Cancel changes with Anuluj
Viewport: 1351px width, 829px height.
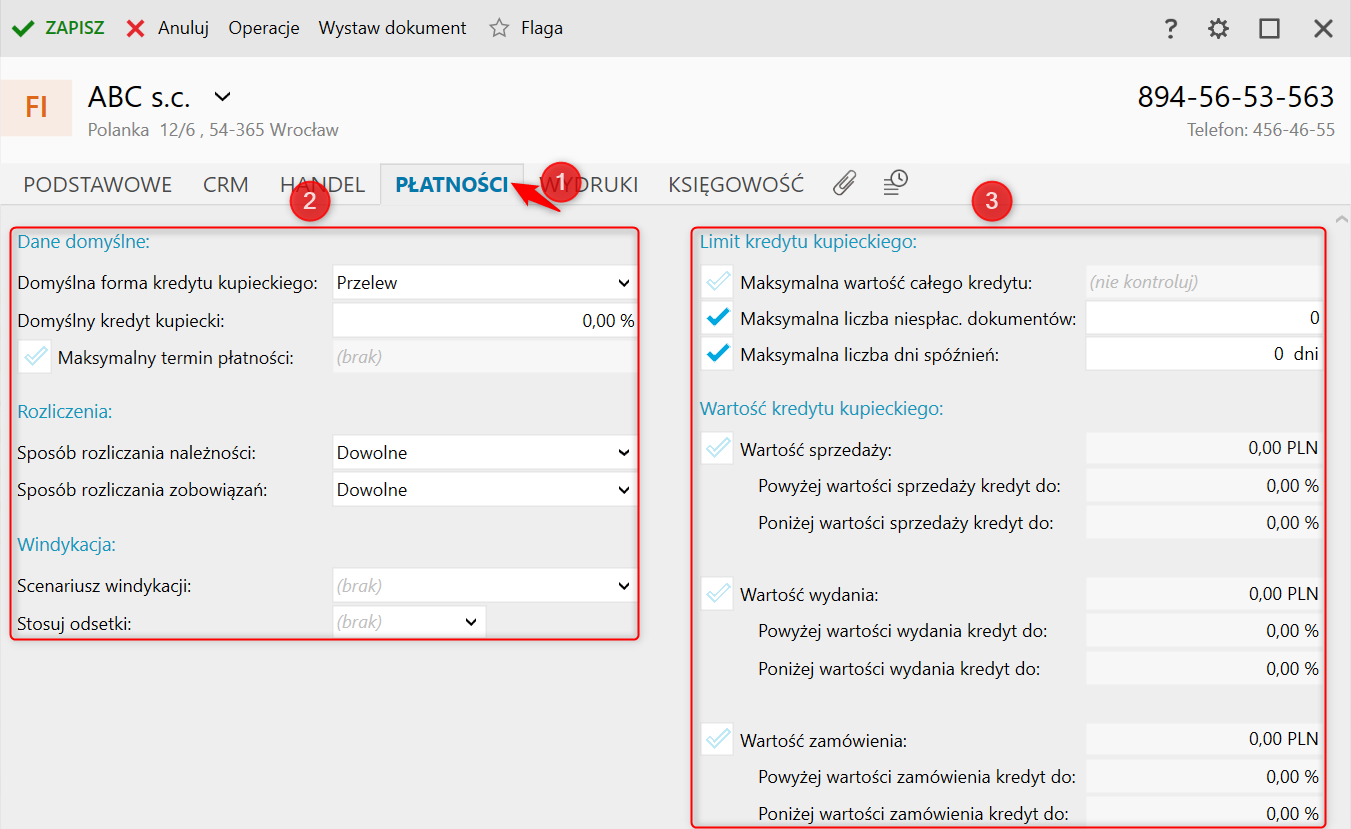(x=183, y=28)
